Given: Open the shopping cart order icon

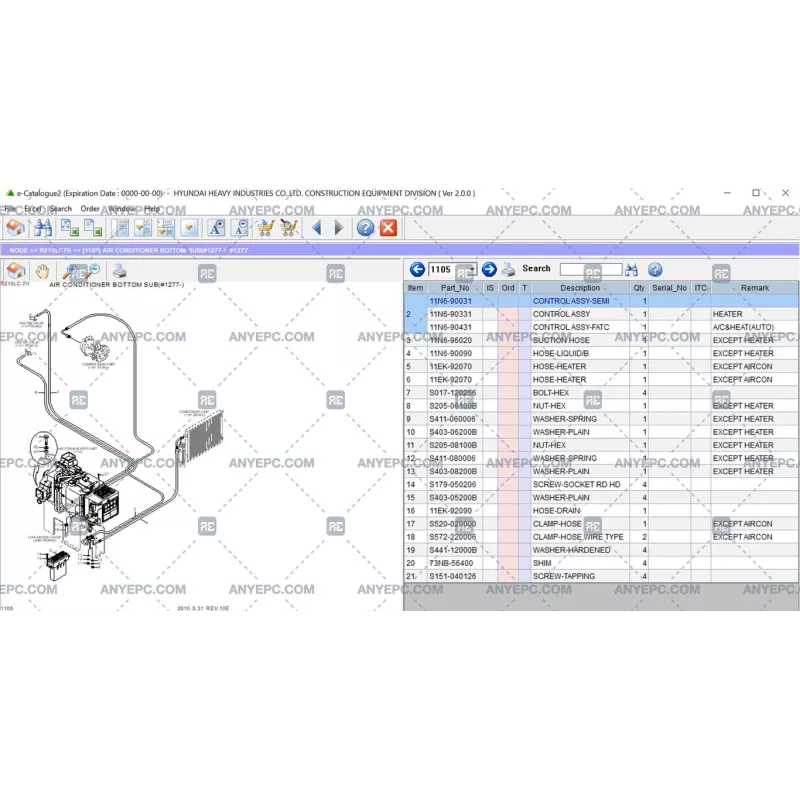Looking at the screenshot, I should 267,230.
